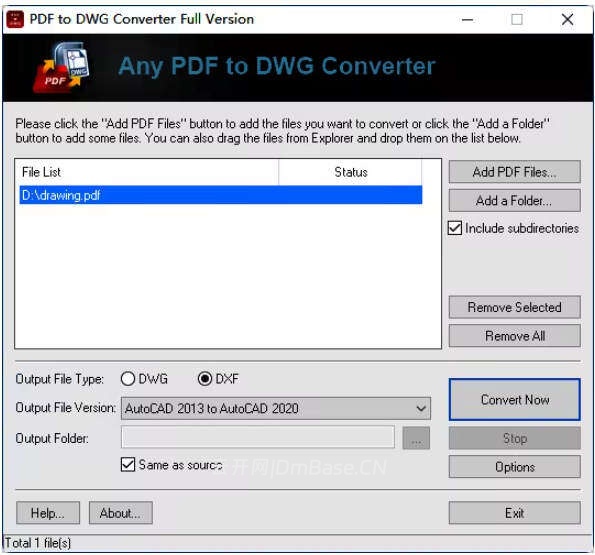Close the converter window
595x555 pixels.
click(567, 19)
